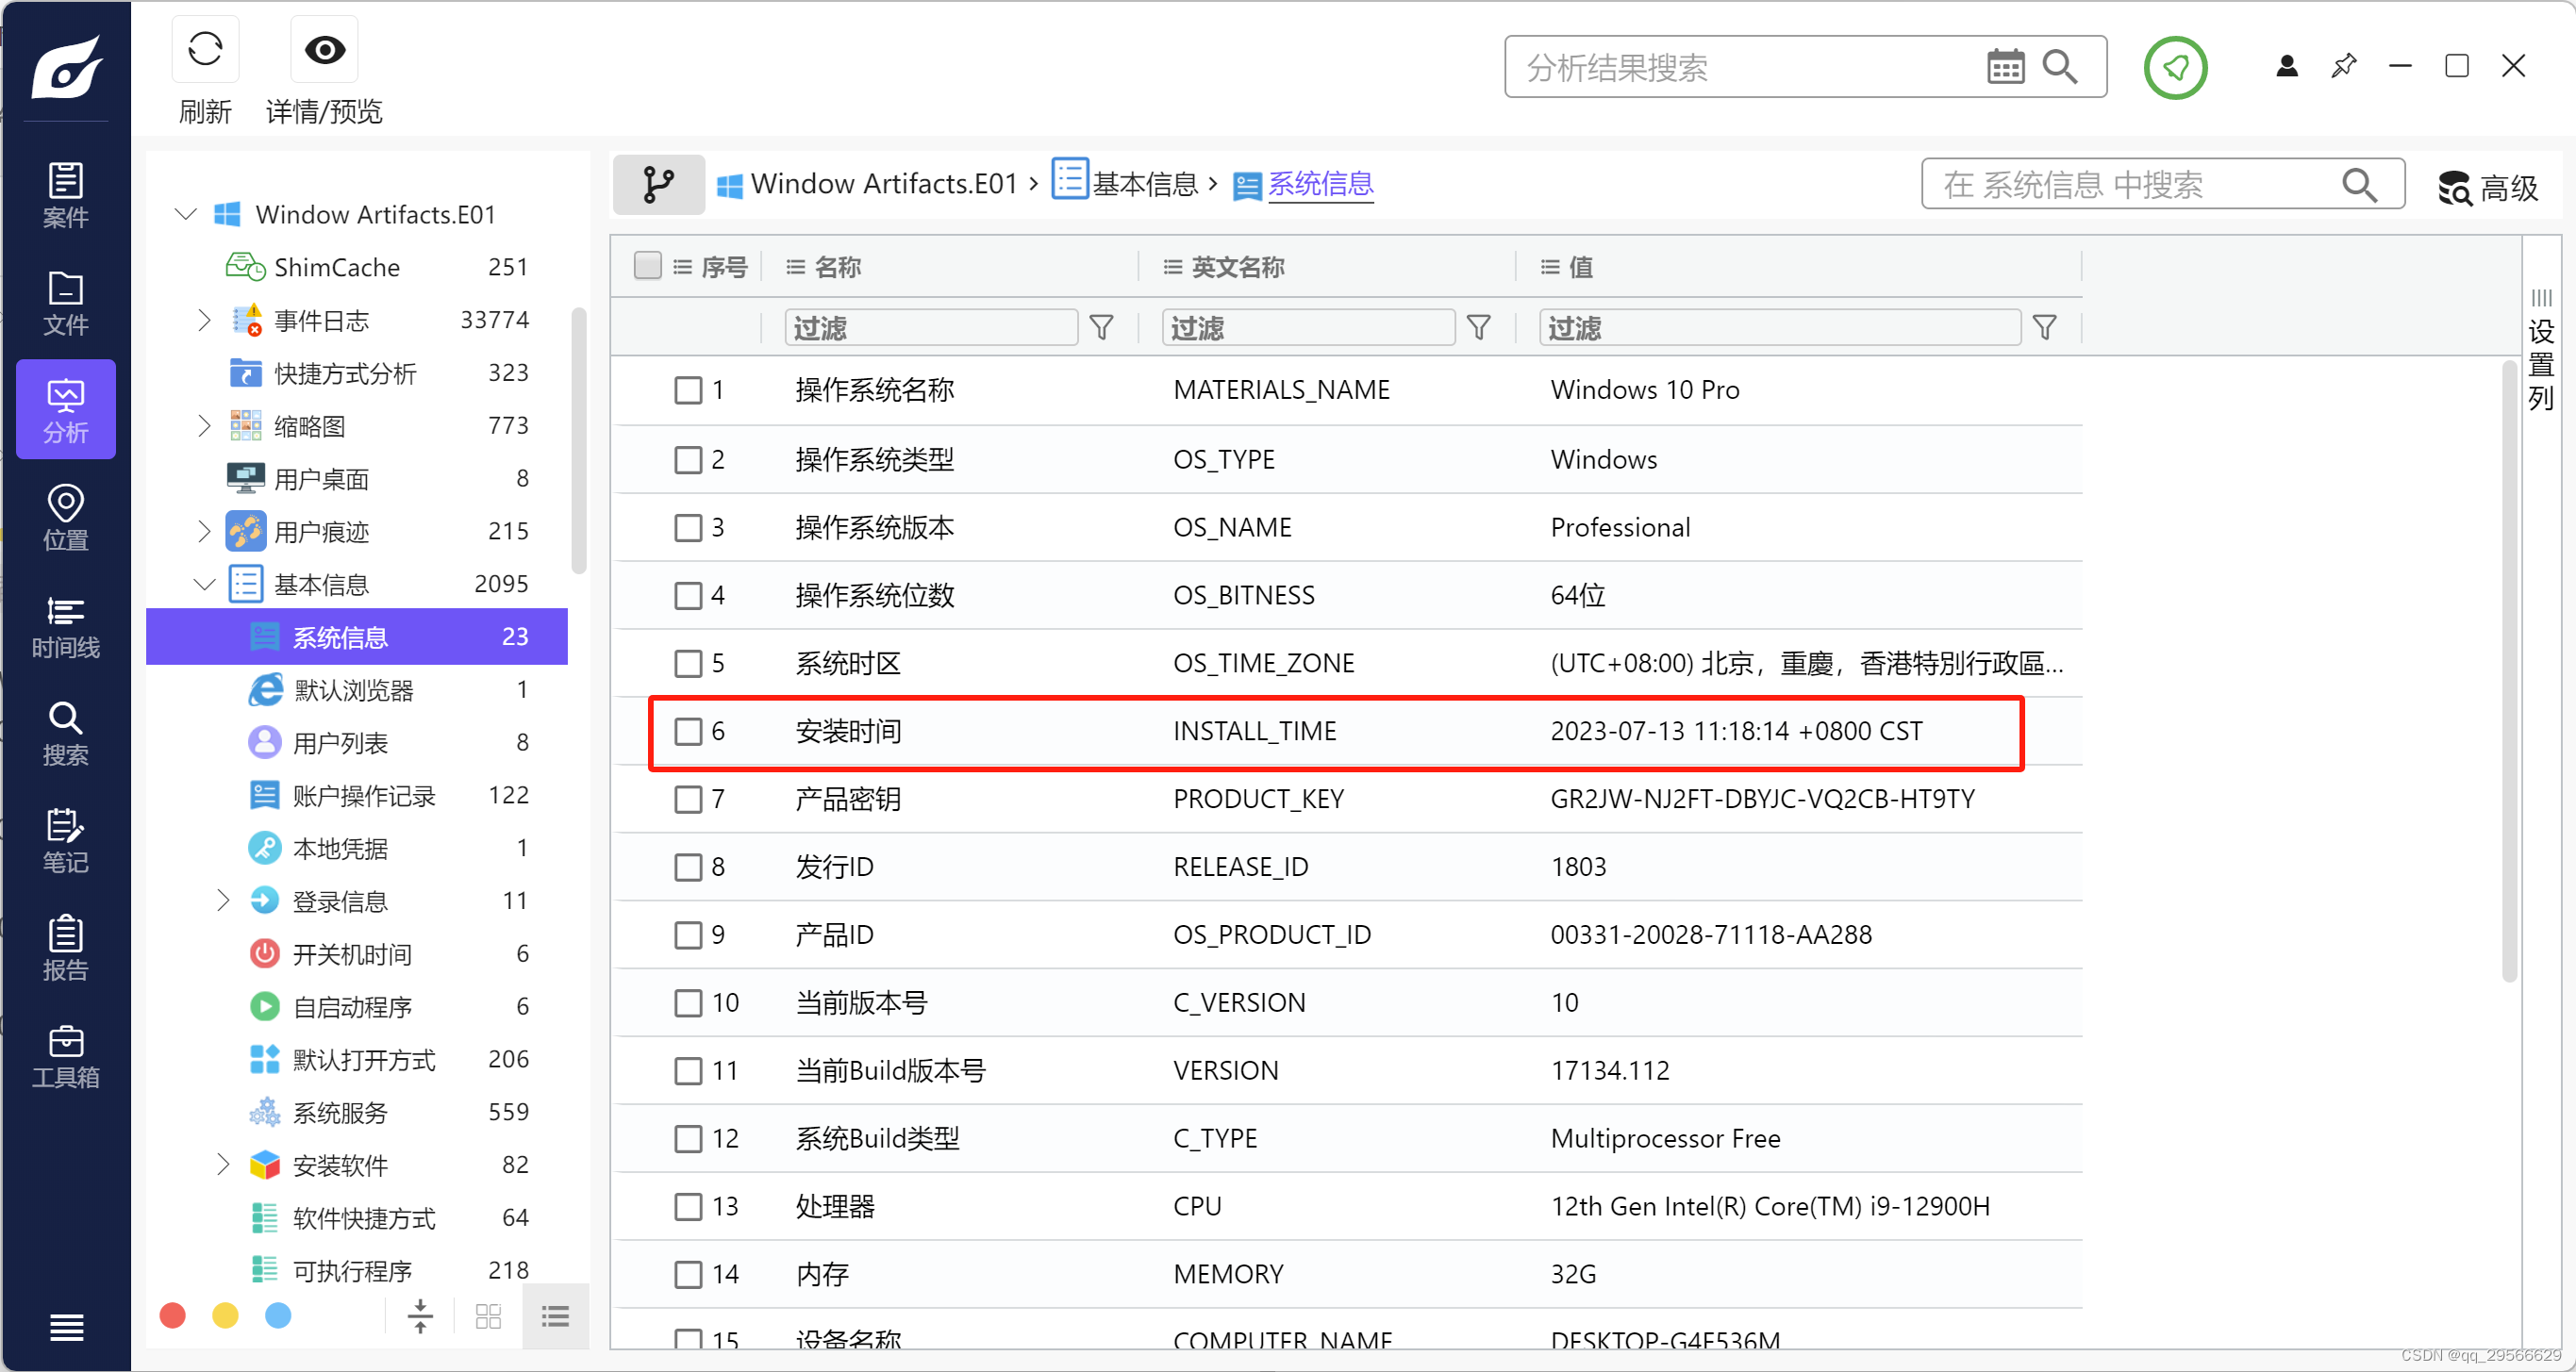Open the 值 column header menu
2576x1372 pixels.
(x=1550, y=267)
